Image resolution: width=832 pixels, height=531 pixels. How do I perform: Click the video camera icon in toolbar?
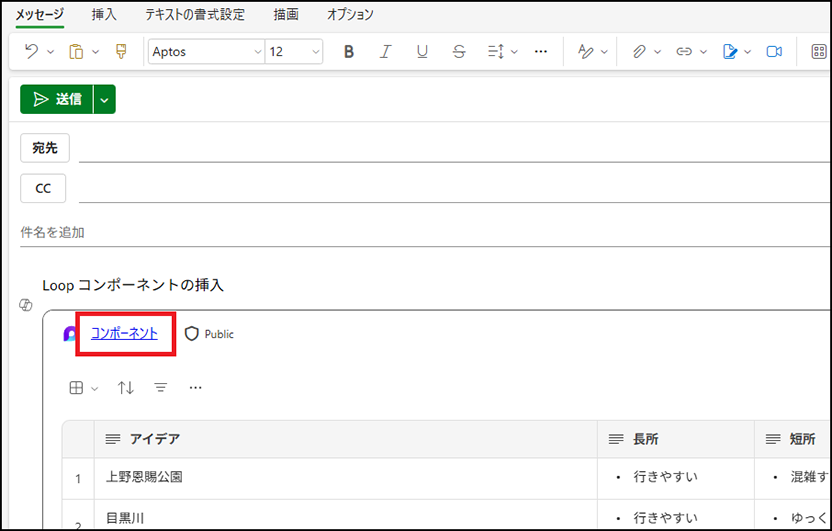[774, 51]
